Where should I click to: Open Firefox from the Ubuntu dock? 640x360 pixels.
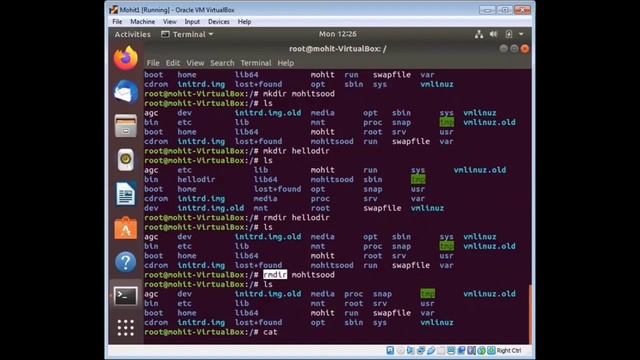126,58
